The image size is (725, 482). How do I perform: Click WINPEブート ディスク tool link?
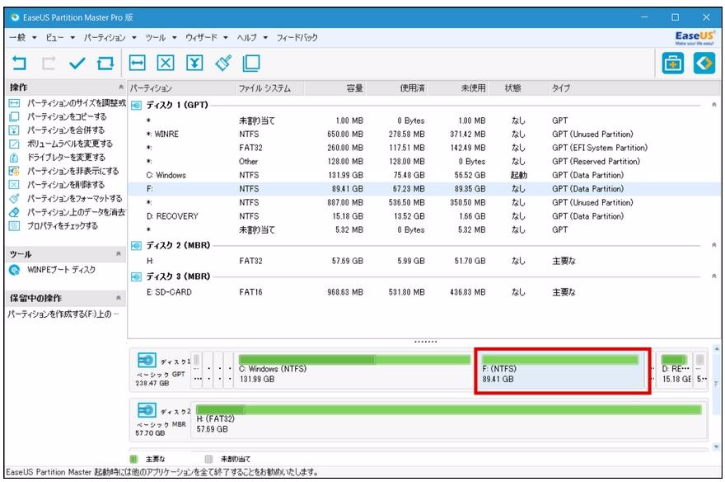pos(61,270)
